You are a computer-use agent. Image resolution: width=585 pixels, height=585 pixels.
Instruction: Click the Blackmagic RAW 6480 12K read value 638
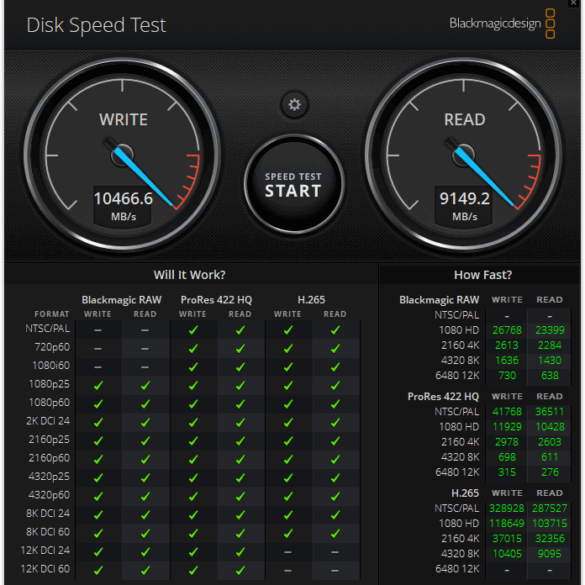pos(550,375)
